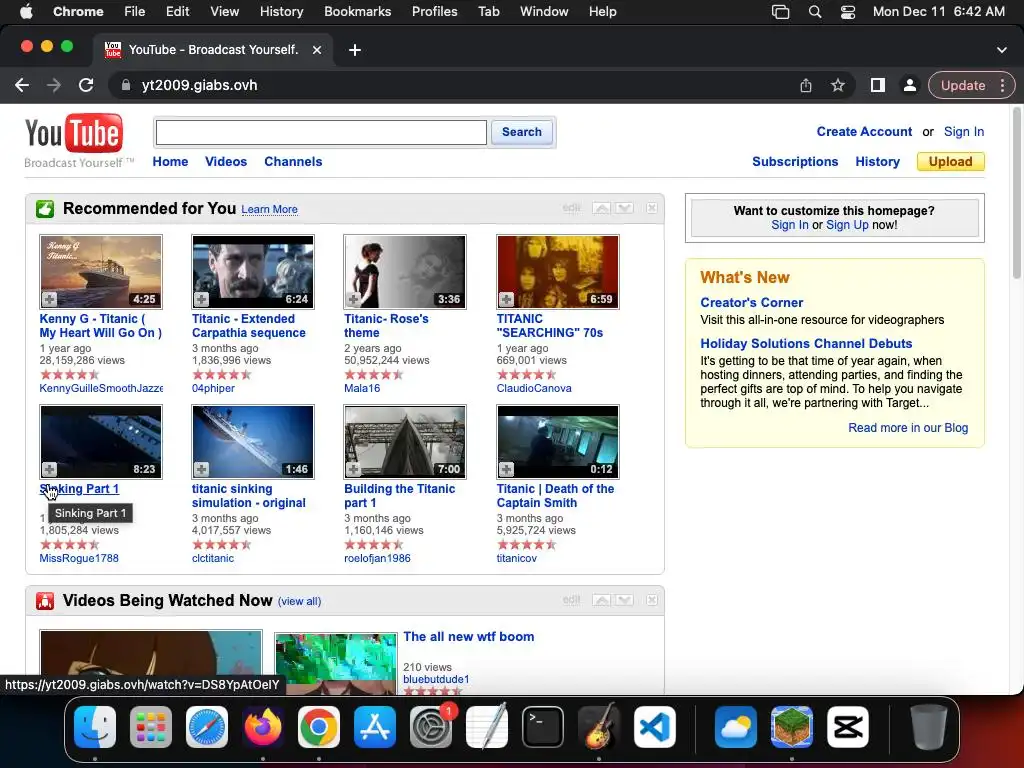Viewport: 1024px width, 768px height.
Task: Click the page vertical scrollbar
Action: click(1017, 194)
